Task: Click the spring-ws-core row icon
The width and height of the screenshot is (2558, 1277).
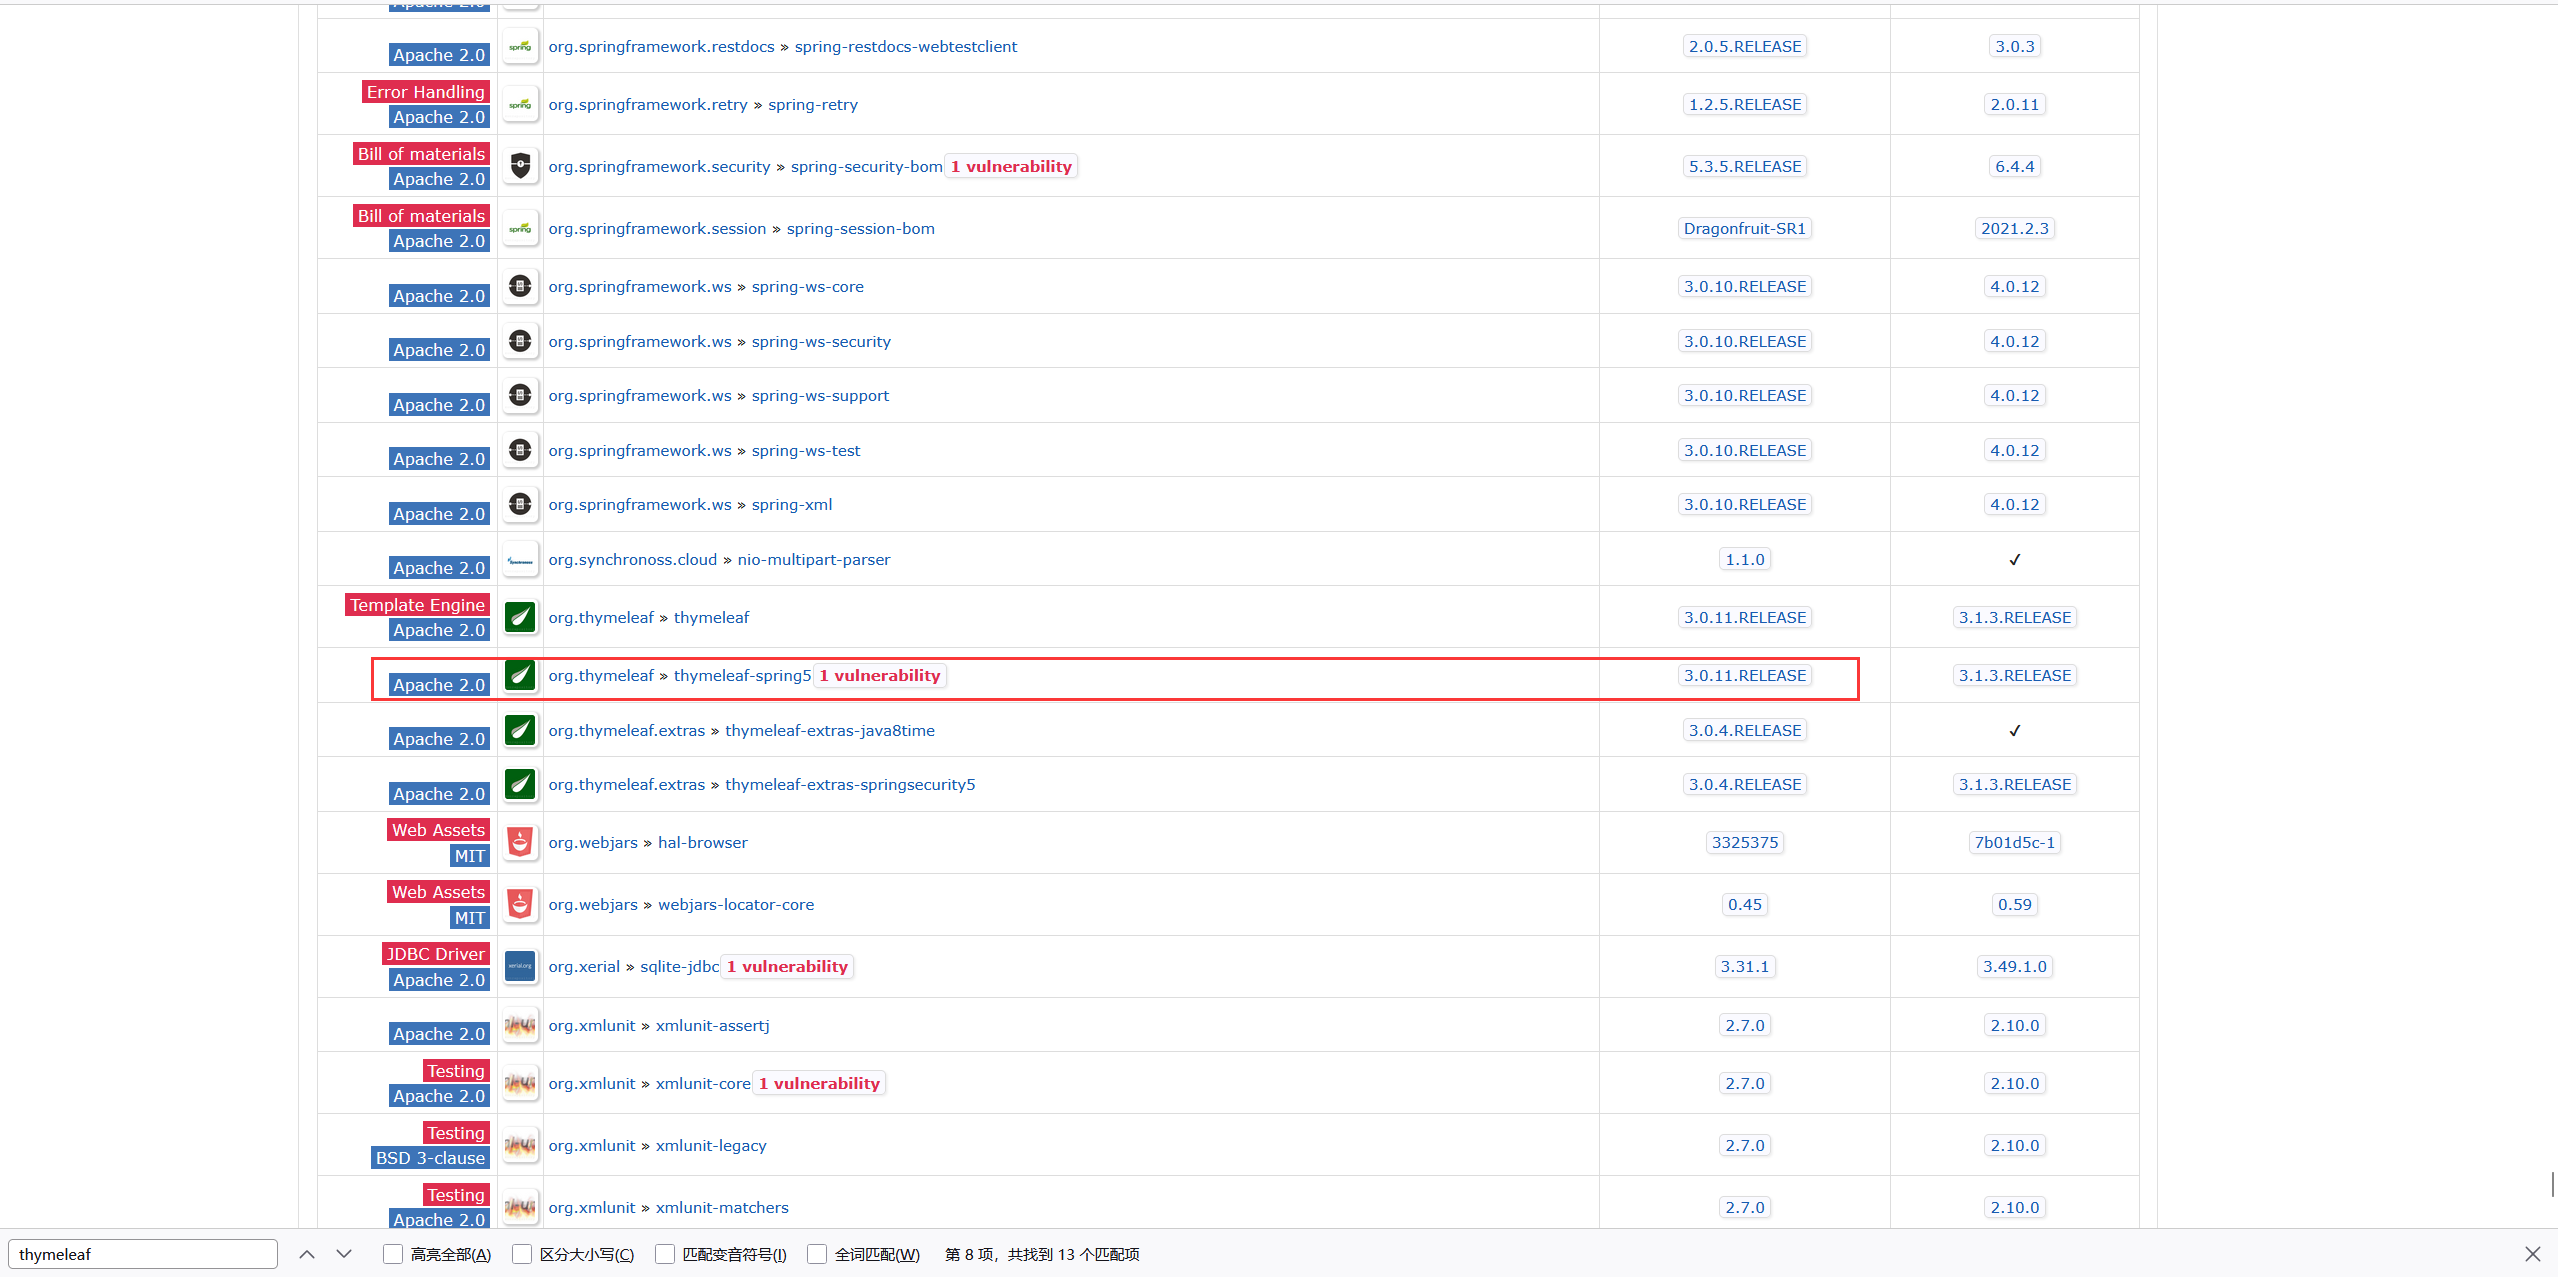Action: pyautogui.click(x=520, y=286)
